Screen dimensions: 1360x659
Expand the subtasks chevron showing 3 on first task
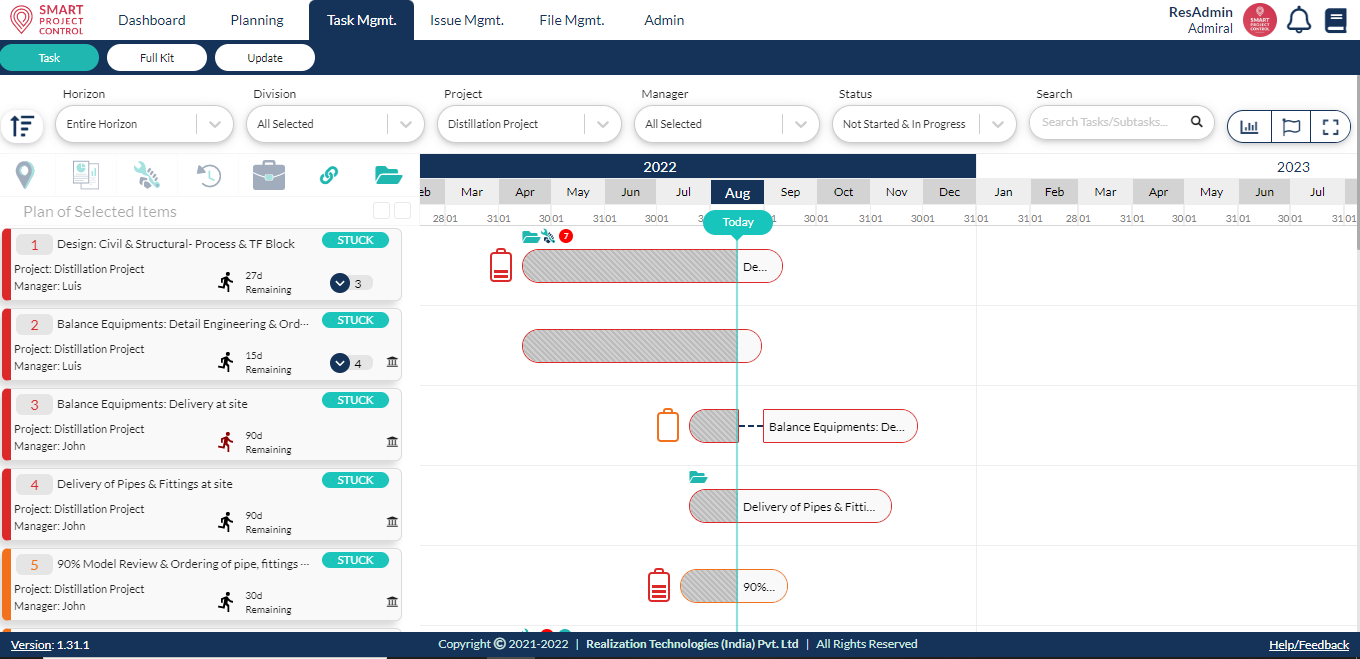tap(339, 283)
